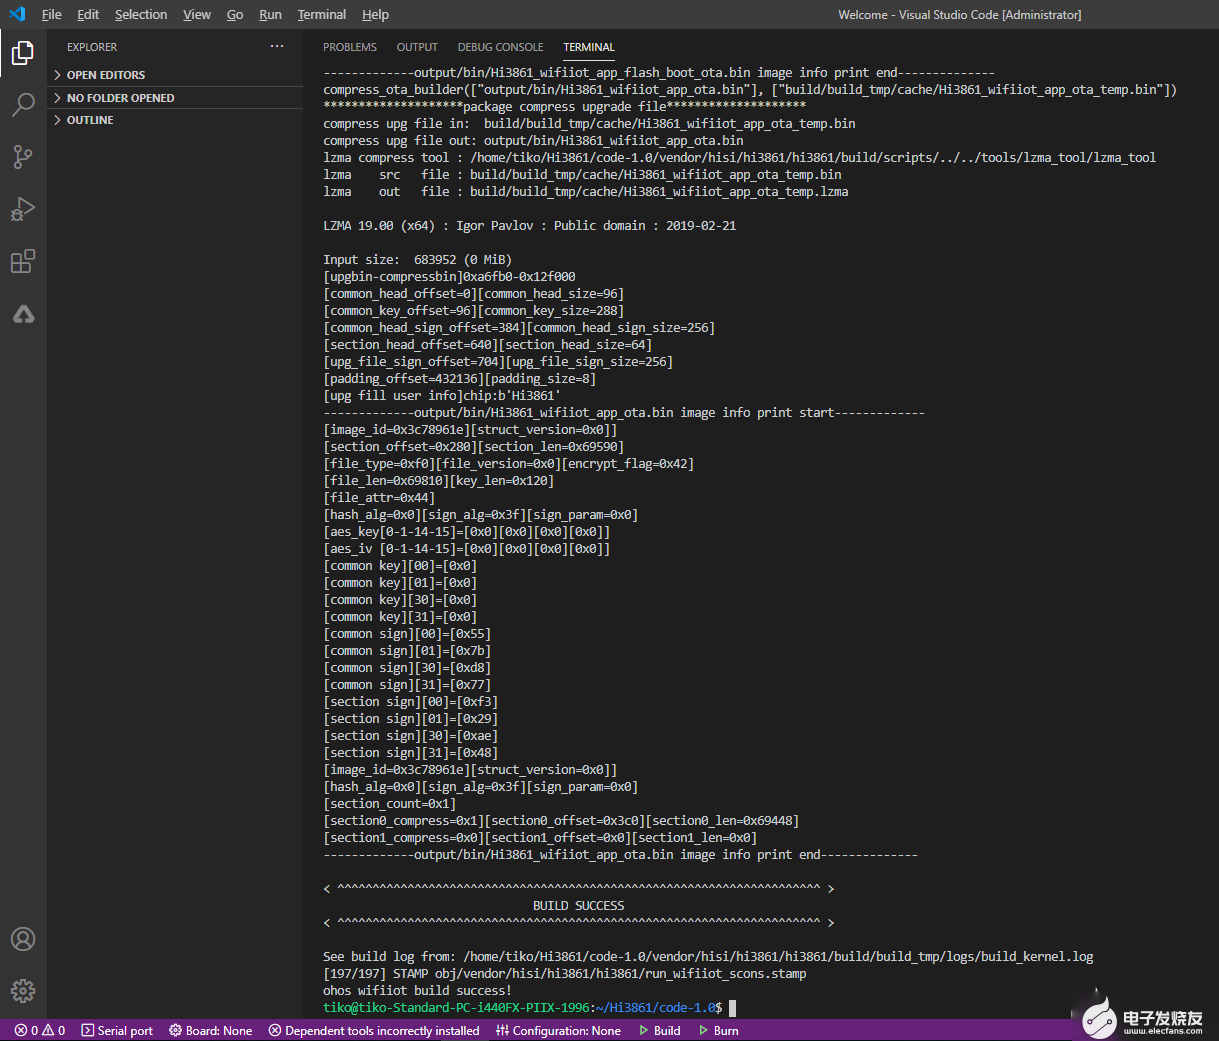Viewport: 1219px width, 1041px height.
Task: Click the Build button in status bar
Action: (x=660, y=1031)
